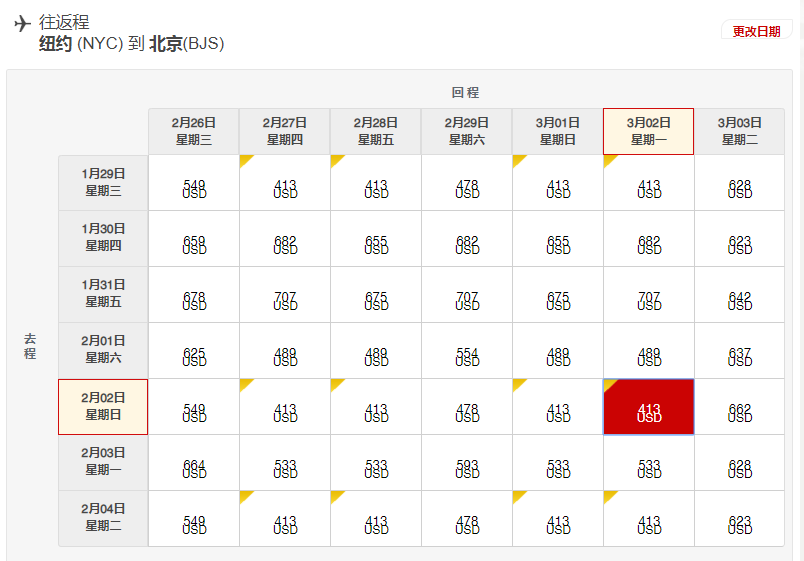Select departure row 1月31日 星期五
Image resolution: width=804 pixels, height=561 pixels.
coord(103,294)
